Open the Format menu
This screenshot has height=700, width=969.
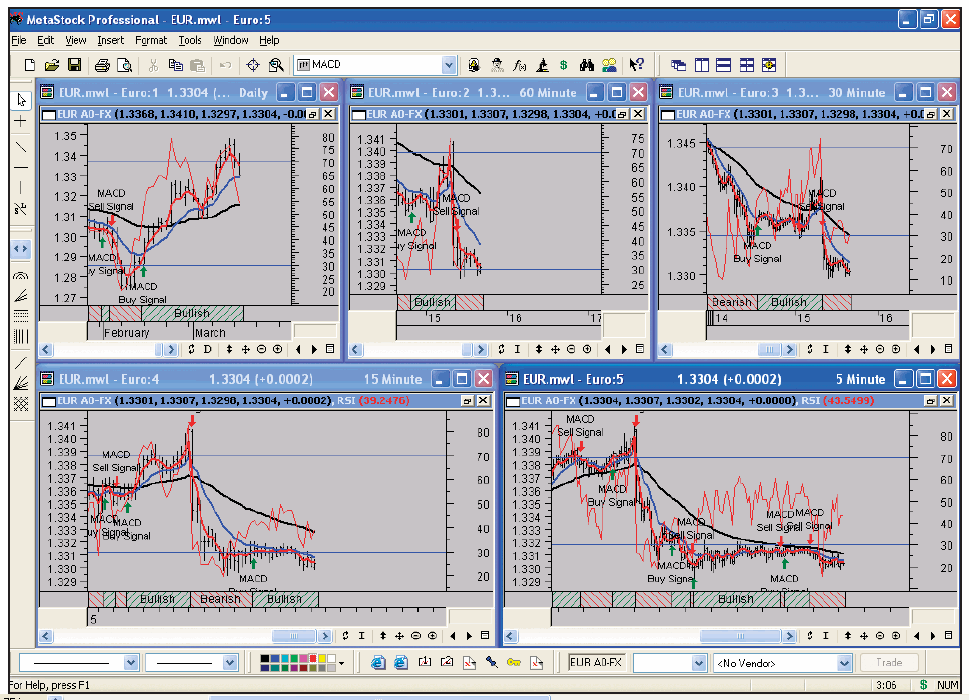pos(151,41)
